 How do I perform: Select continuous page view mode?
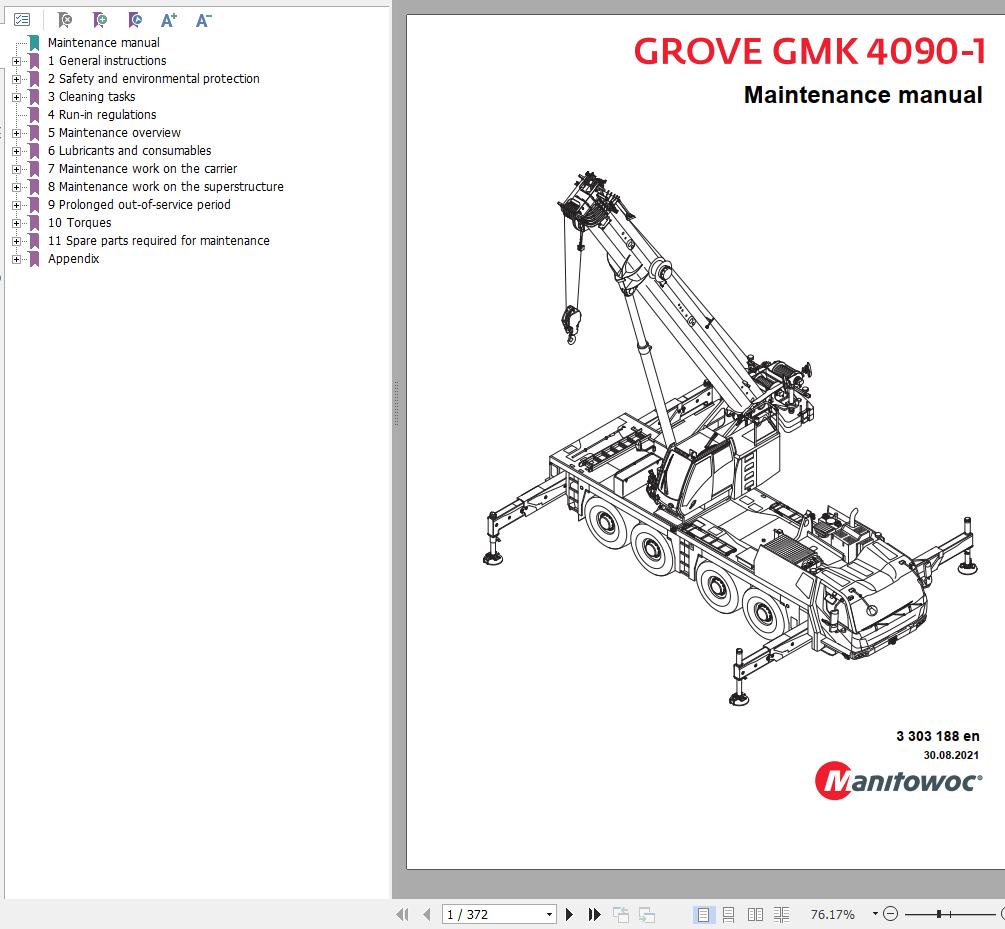click(x=729, y=914)
